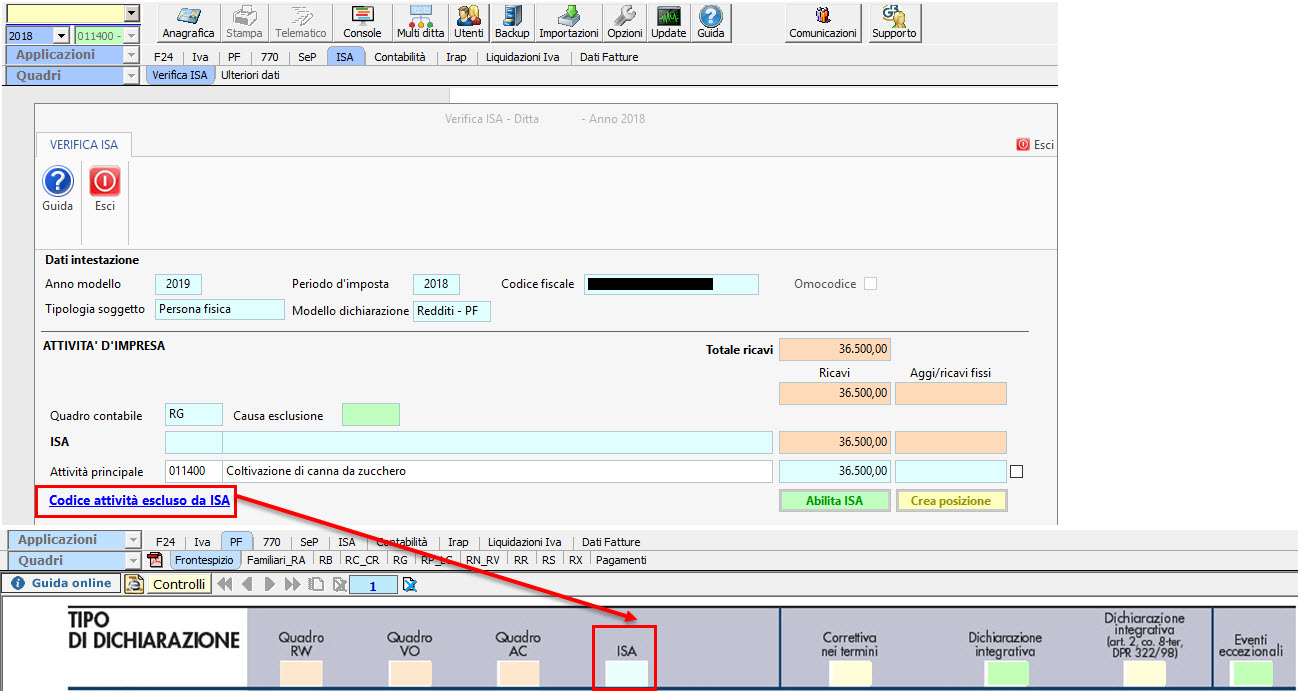Open the 2018 year dropdown
This screenshot has width=1299, height=691.
pyautogui.click(x=60, y=35)
